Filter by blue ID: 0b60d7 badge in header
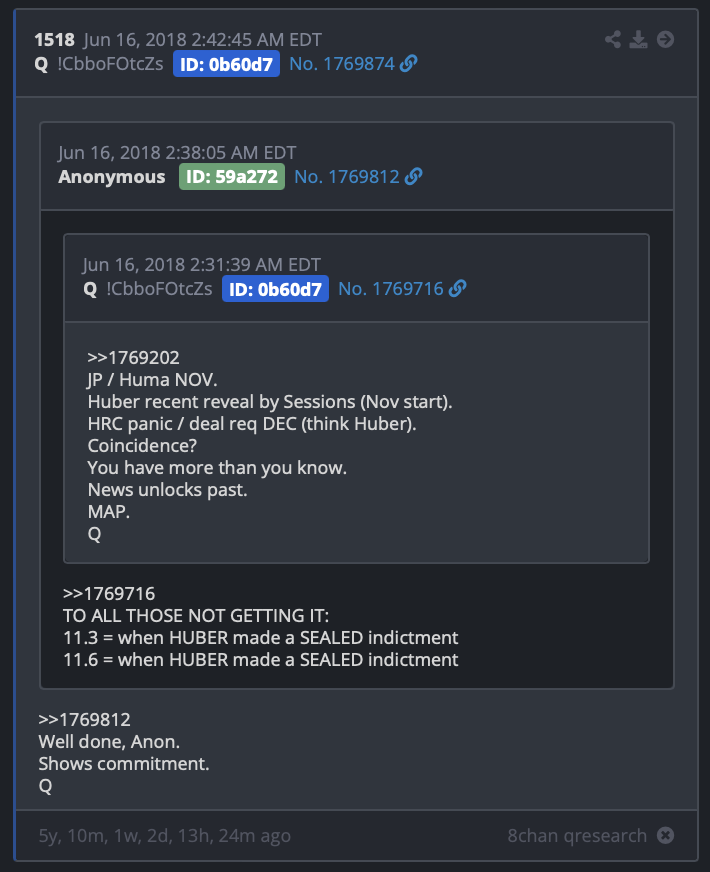The width and height of the screenshot is (710, 872). 226,64
